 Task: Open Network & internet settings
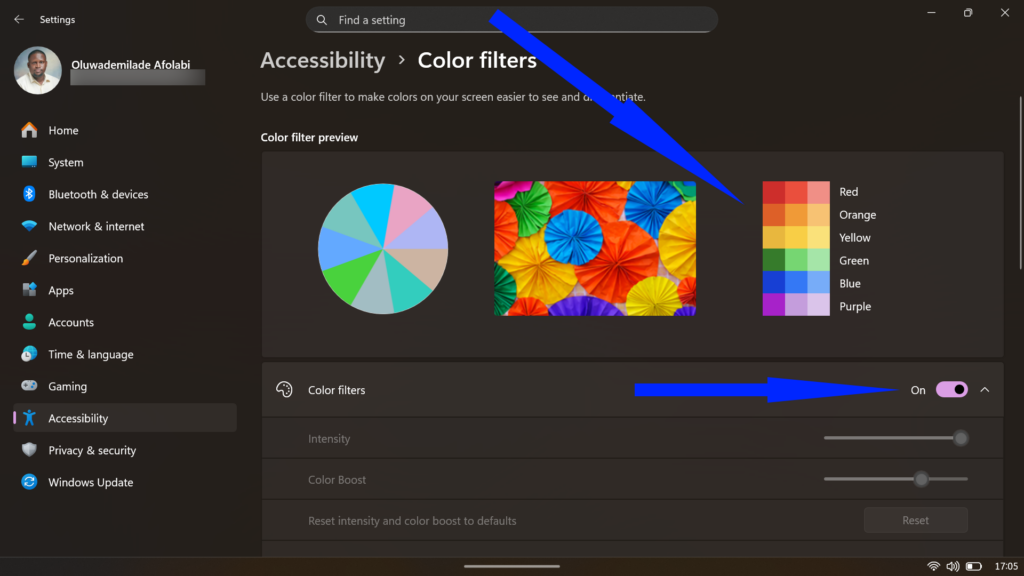(x=28, y=226)
